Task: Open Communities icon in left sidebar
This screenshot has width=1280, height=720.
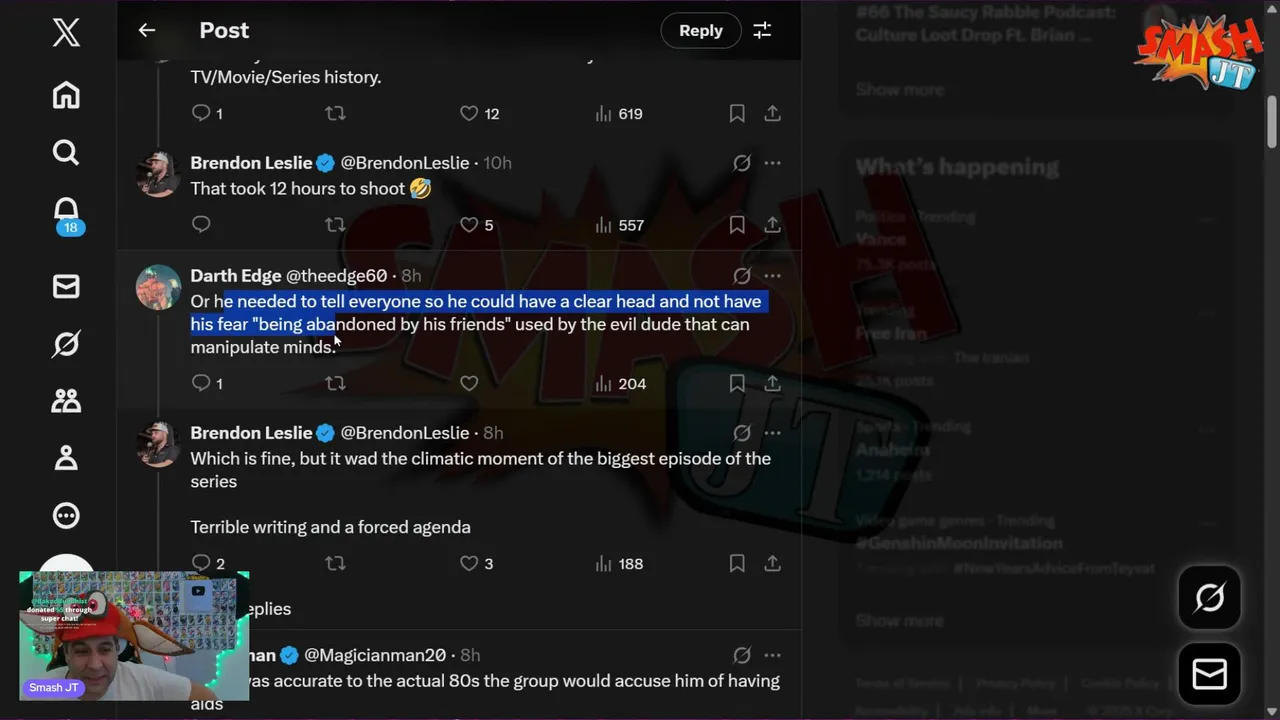Action: [x=66, y=401]
